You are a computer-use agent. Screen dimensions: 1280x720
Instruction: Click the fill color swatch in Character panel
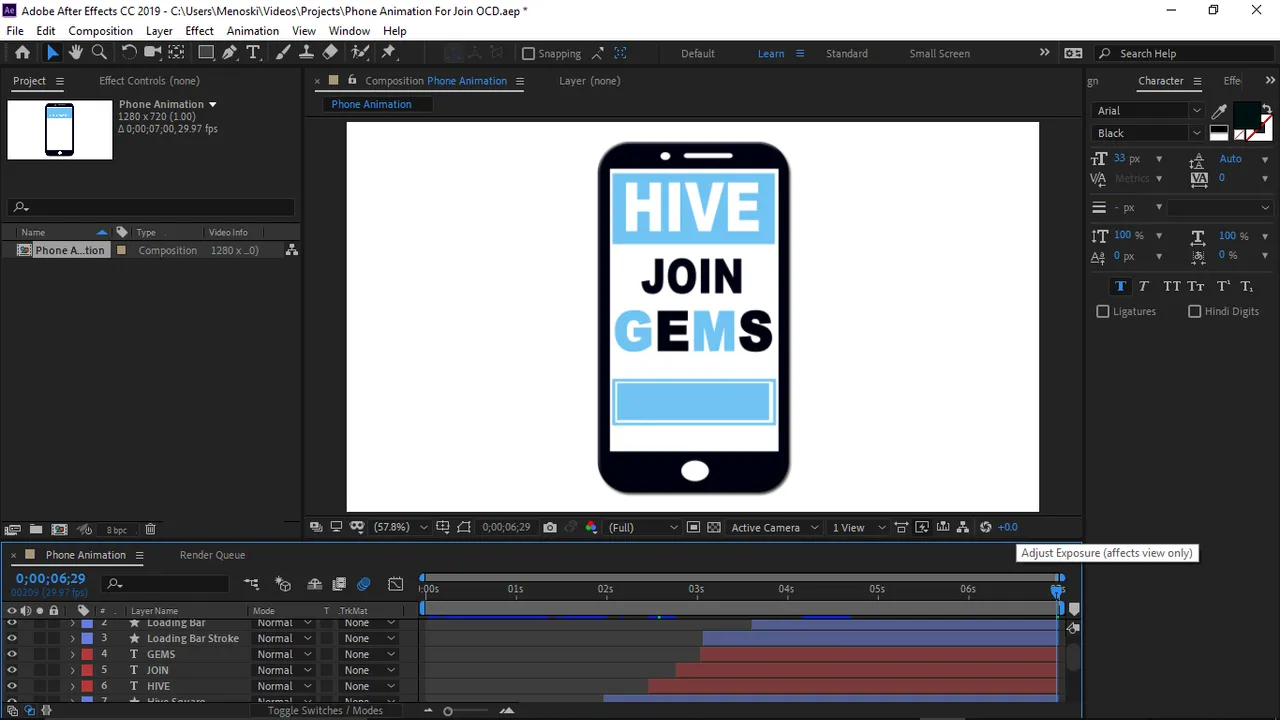coord(1246,115)
